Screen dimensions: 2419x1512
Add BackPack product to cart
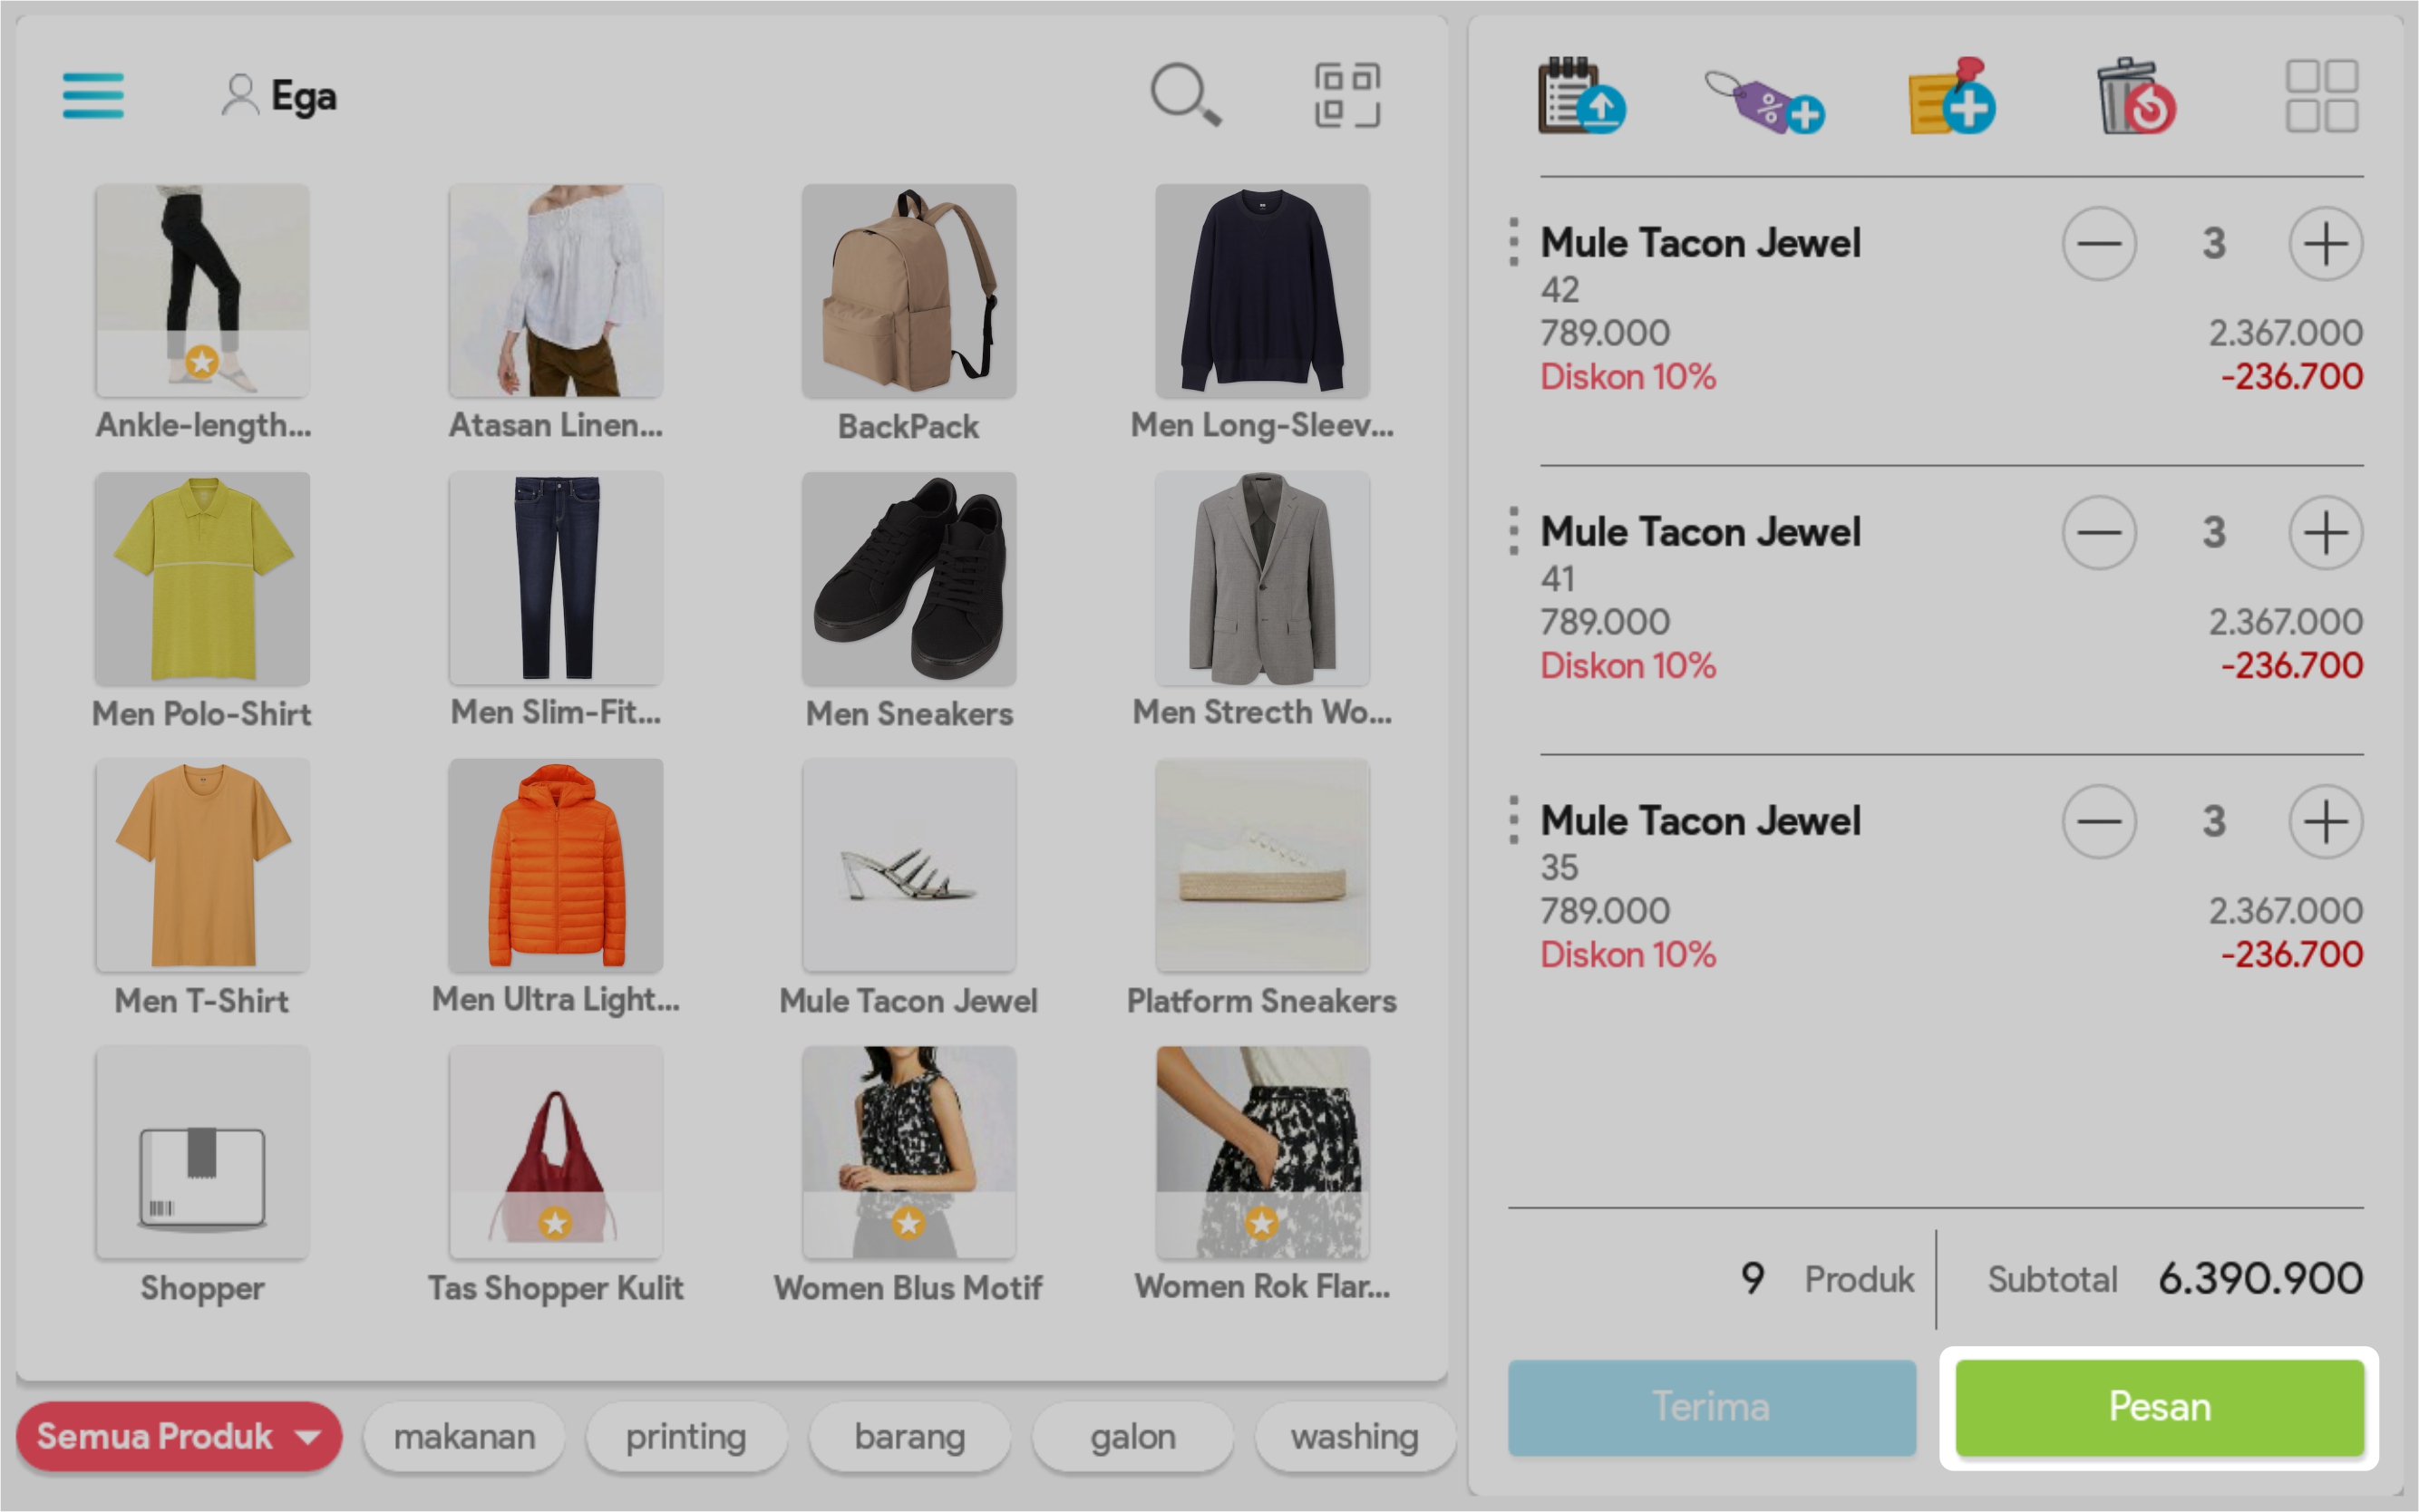[x=908, y=291]
